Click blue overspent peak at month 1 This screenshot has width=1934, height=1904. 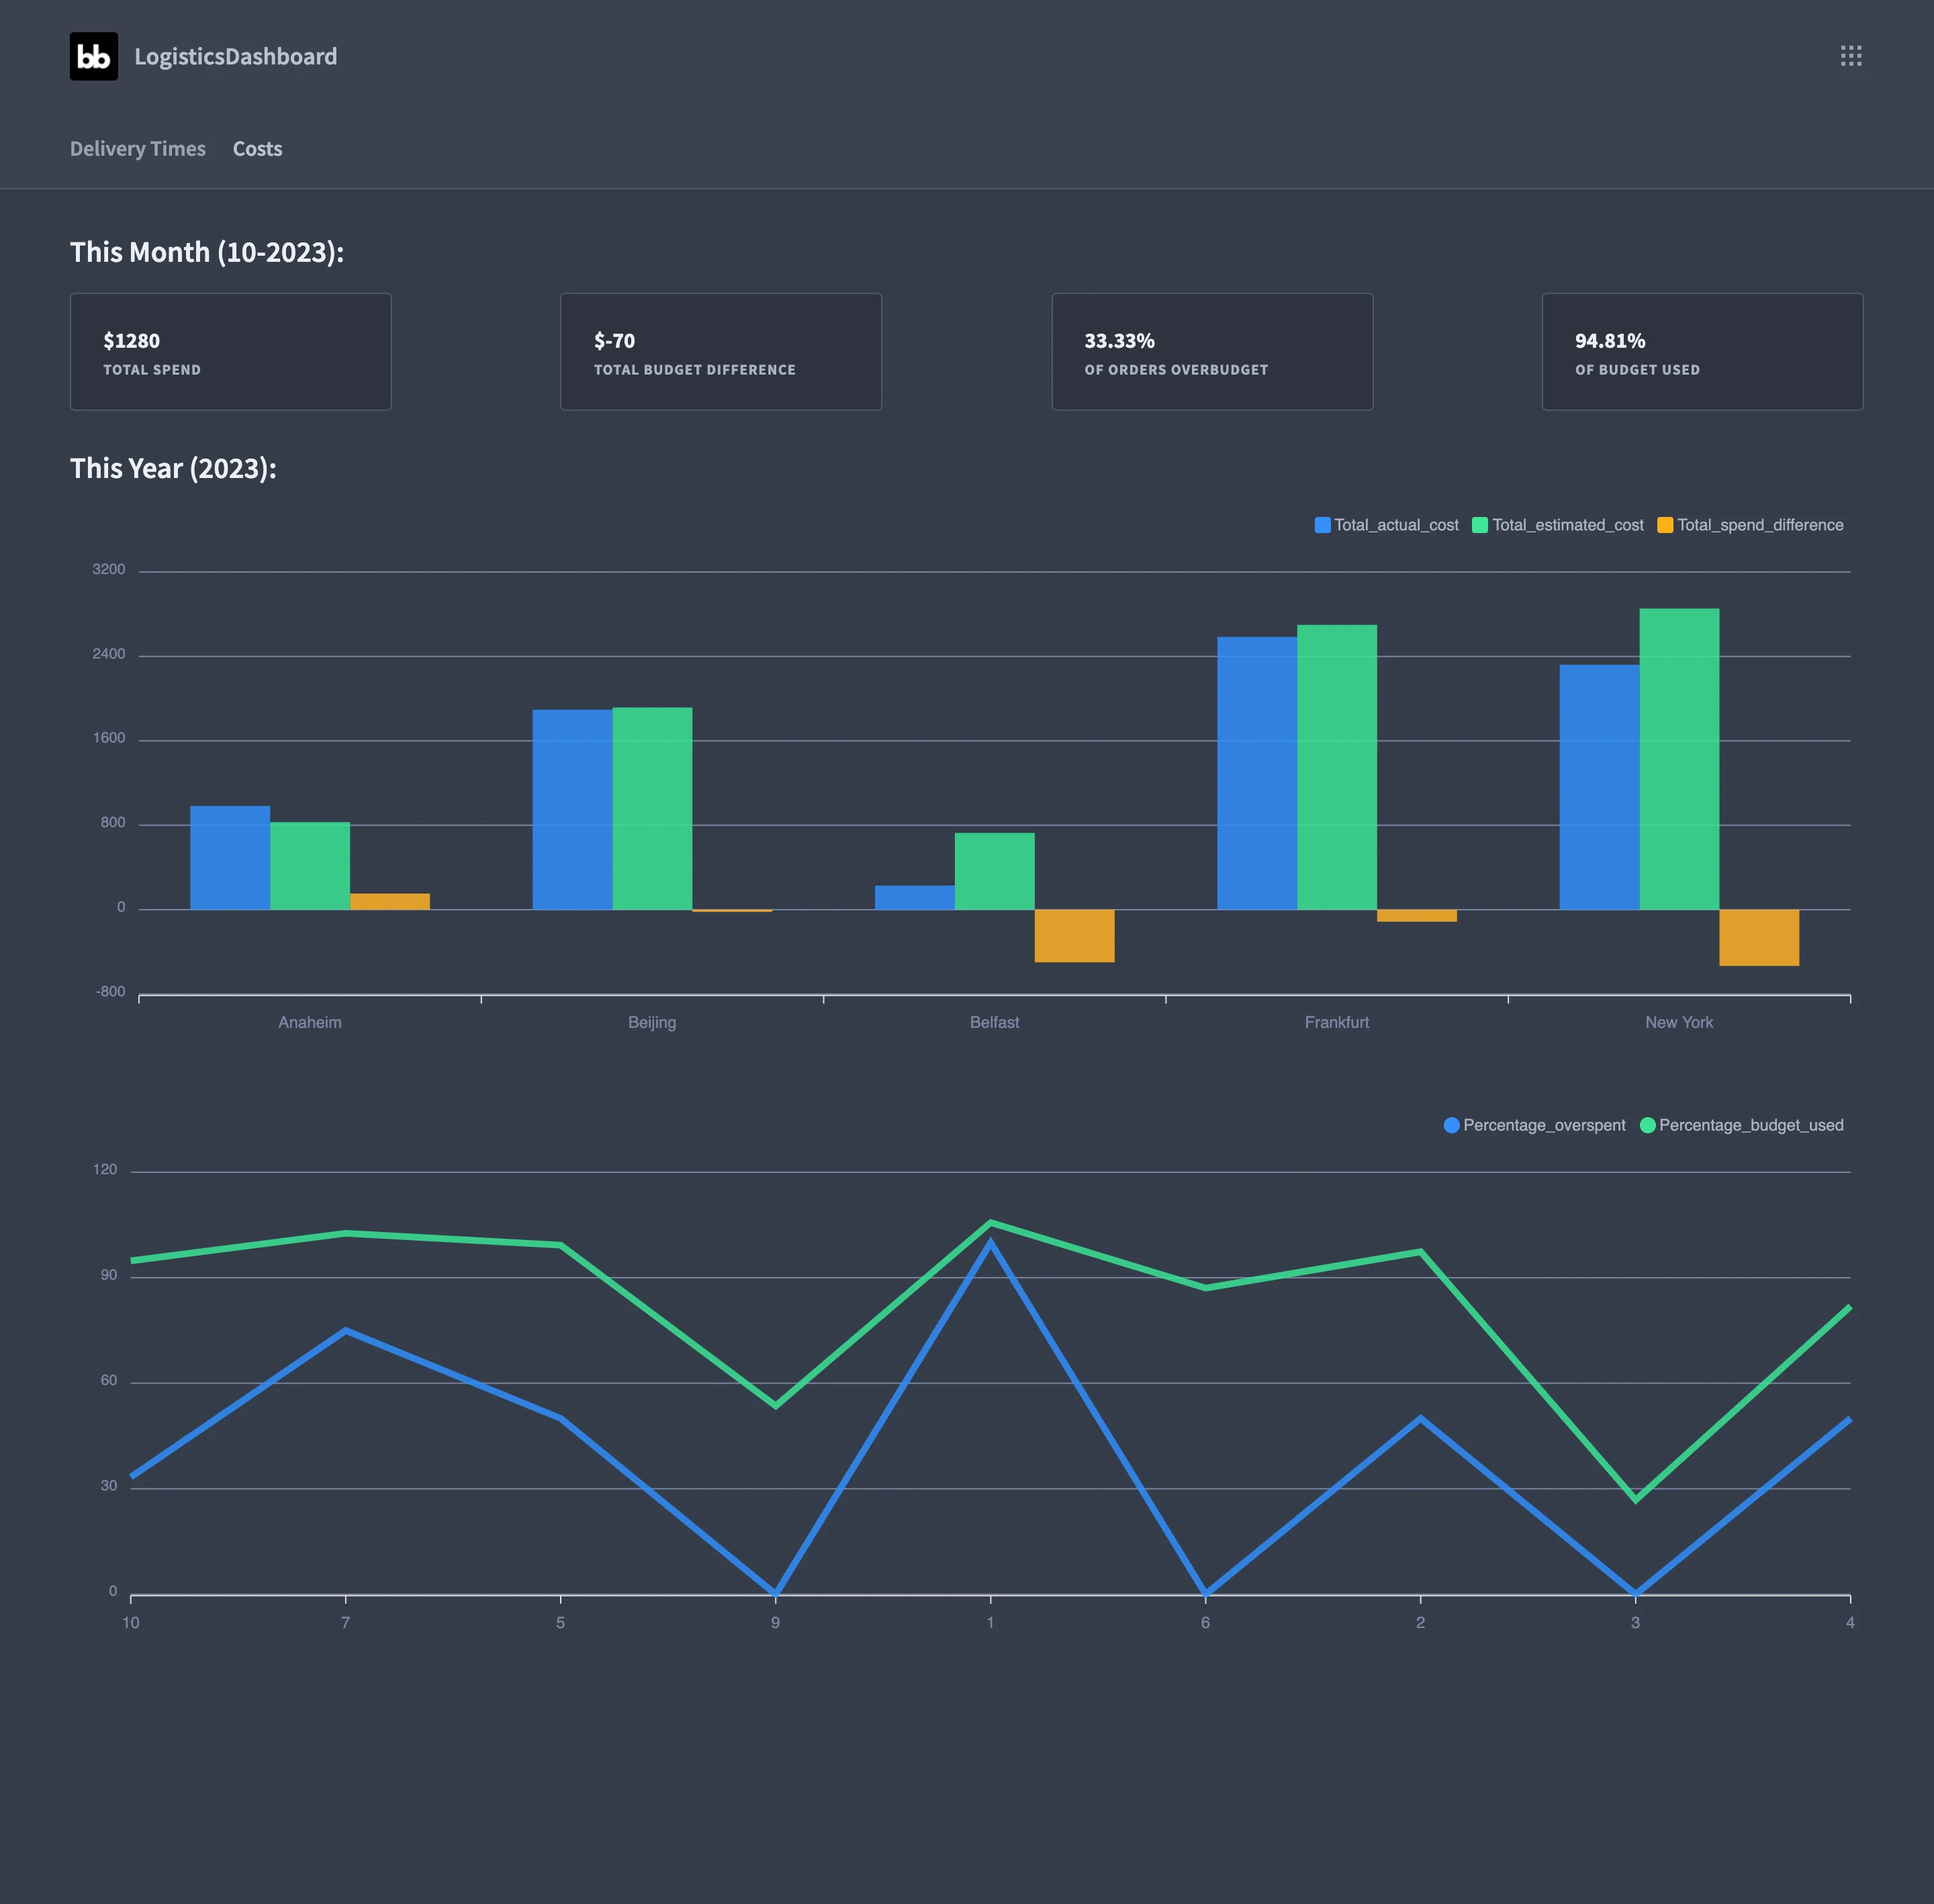pyautogui.click(x=990, y=1242)
